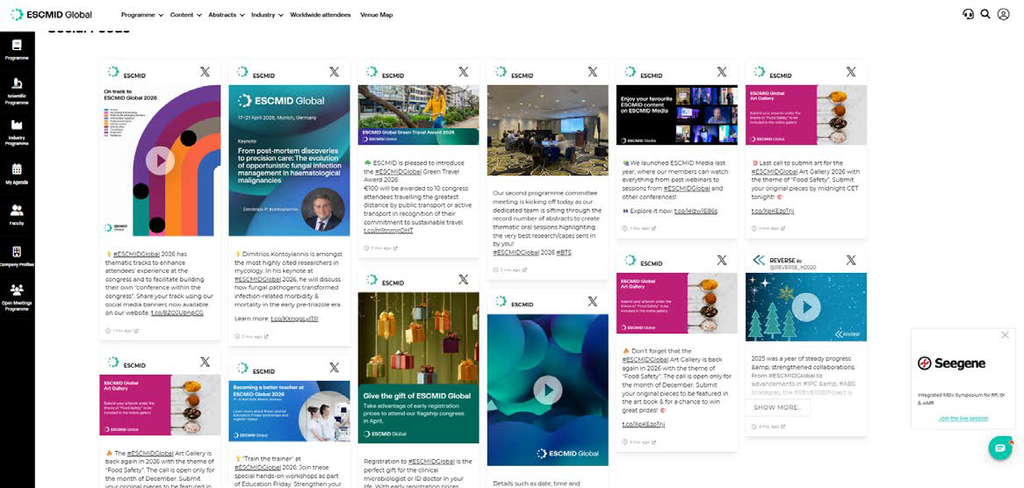Open Company Profiles sidebar icon

click(17, 252)
